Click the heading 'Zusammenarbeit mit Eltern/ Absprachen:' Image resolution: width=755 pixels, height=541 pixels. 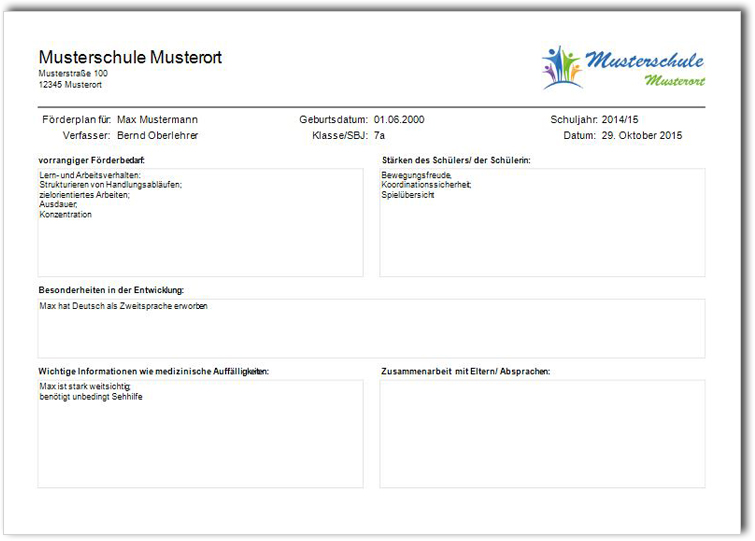tap(466, 372)
